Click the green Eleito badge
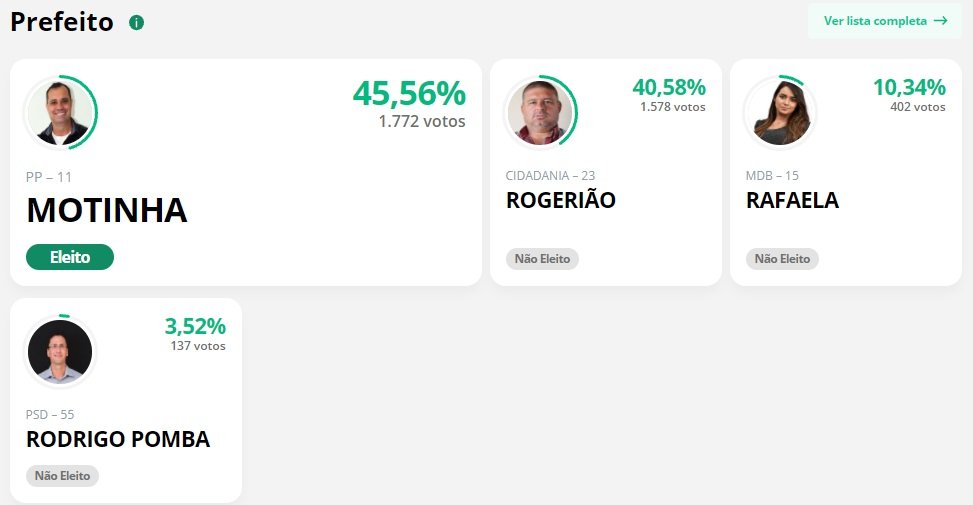This screenshot has width=973, height=505. click(70, 257)
